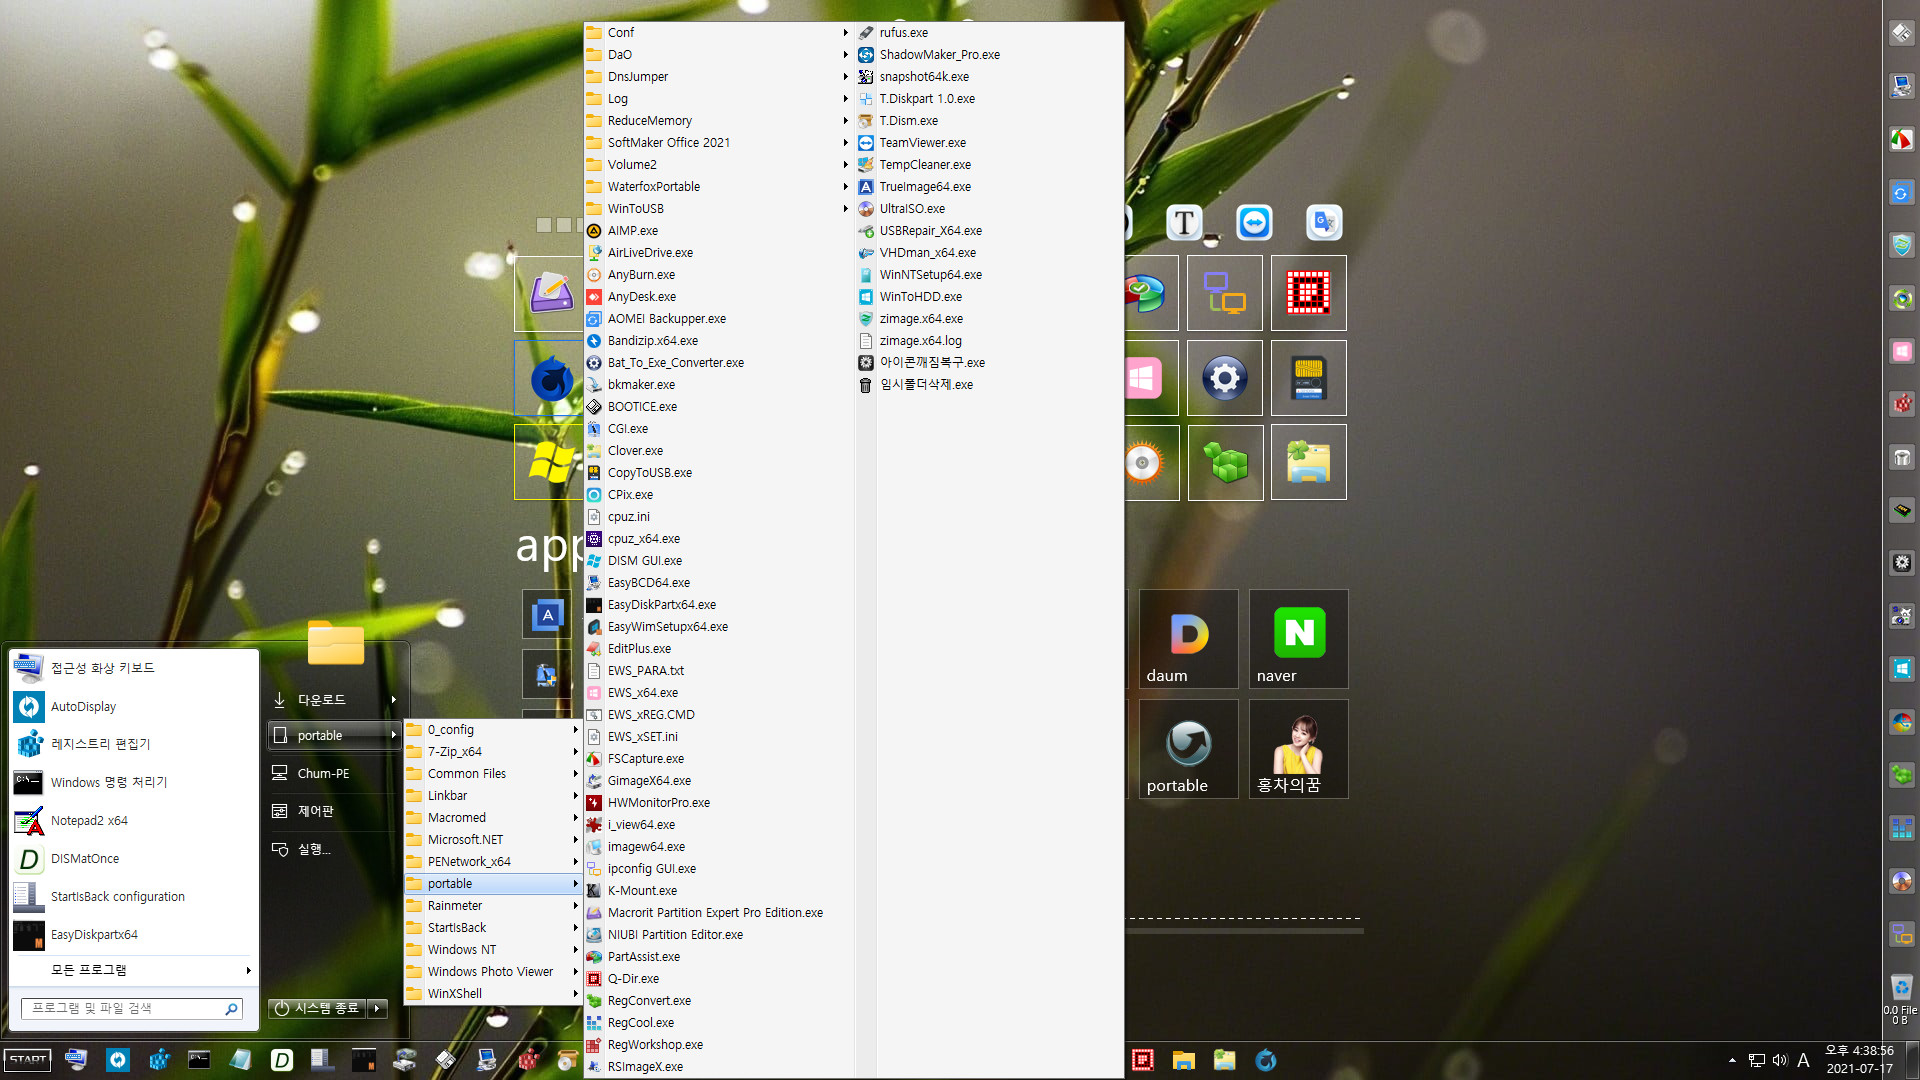
Task: Select EWS_PARA.txt file
Action: [x=646, y=671]
